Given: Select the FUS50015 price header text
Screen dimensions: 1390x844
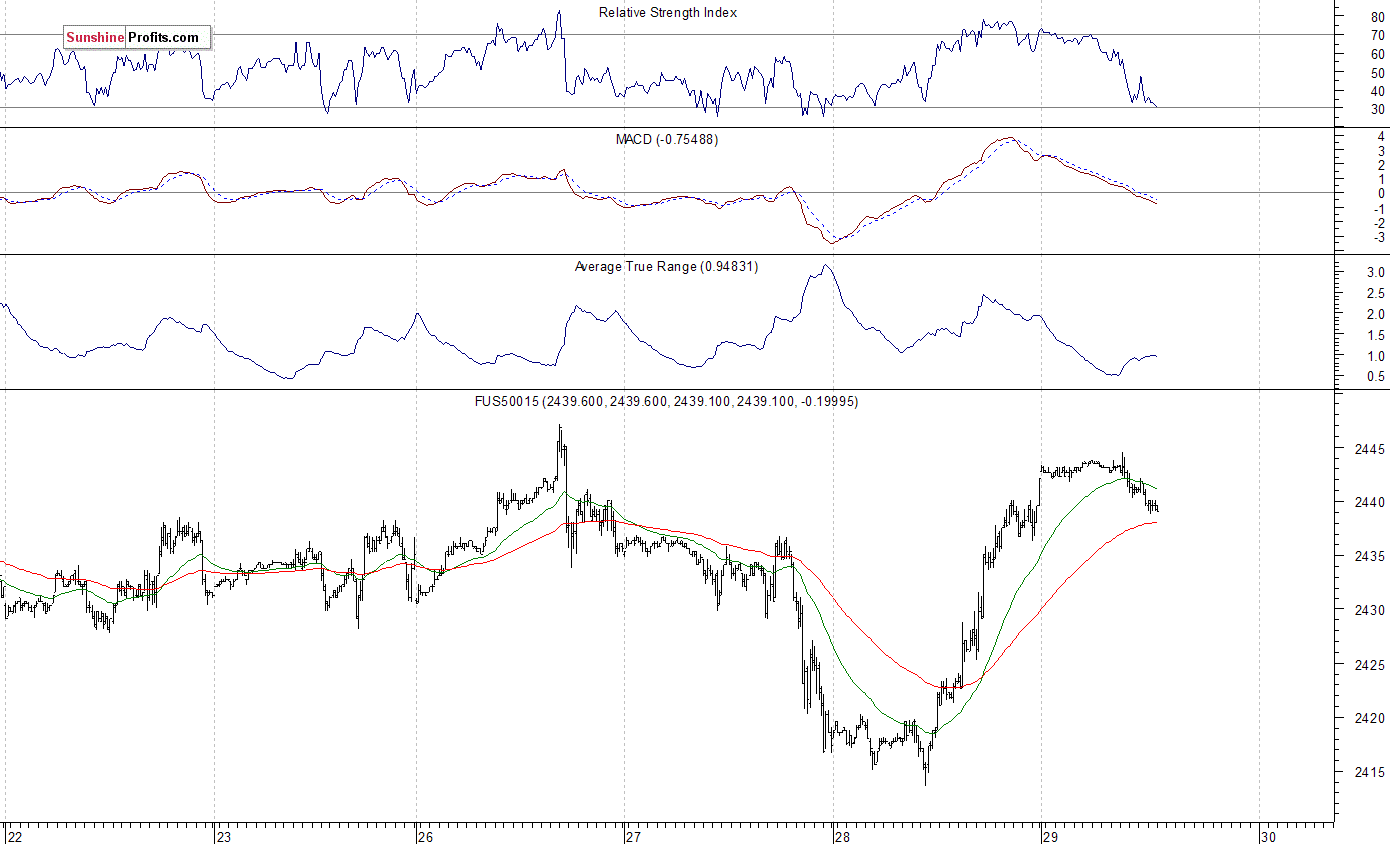Looking at the screenshot, I should pos(666,401).
